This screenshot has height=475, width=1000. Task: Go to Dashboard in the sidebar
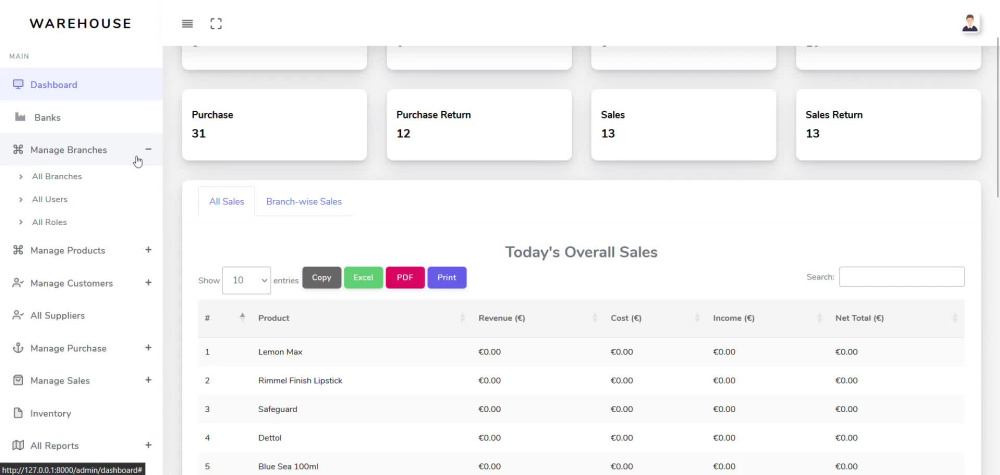[x=81, y=84]
